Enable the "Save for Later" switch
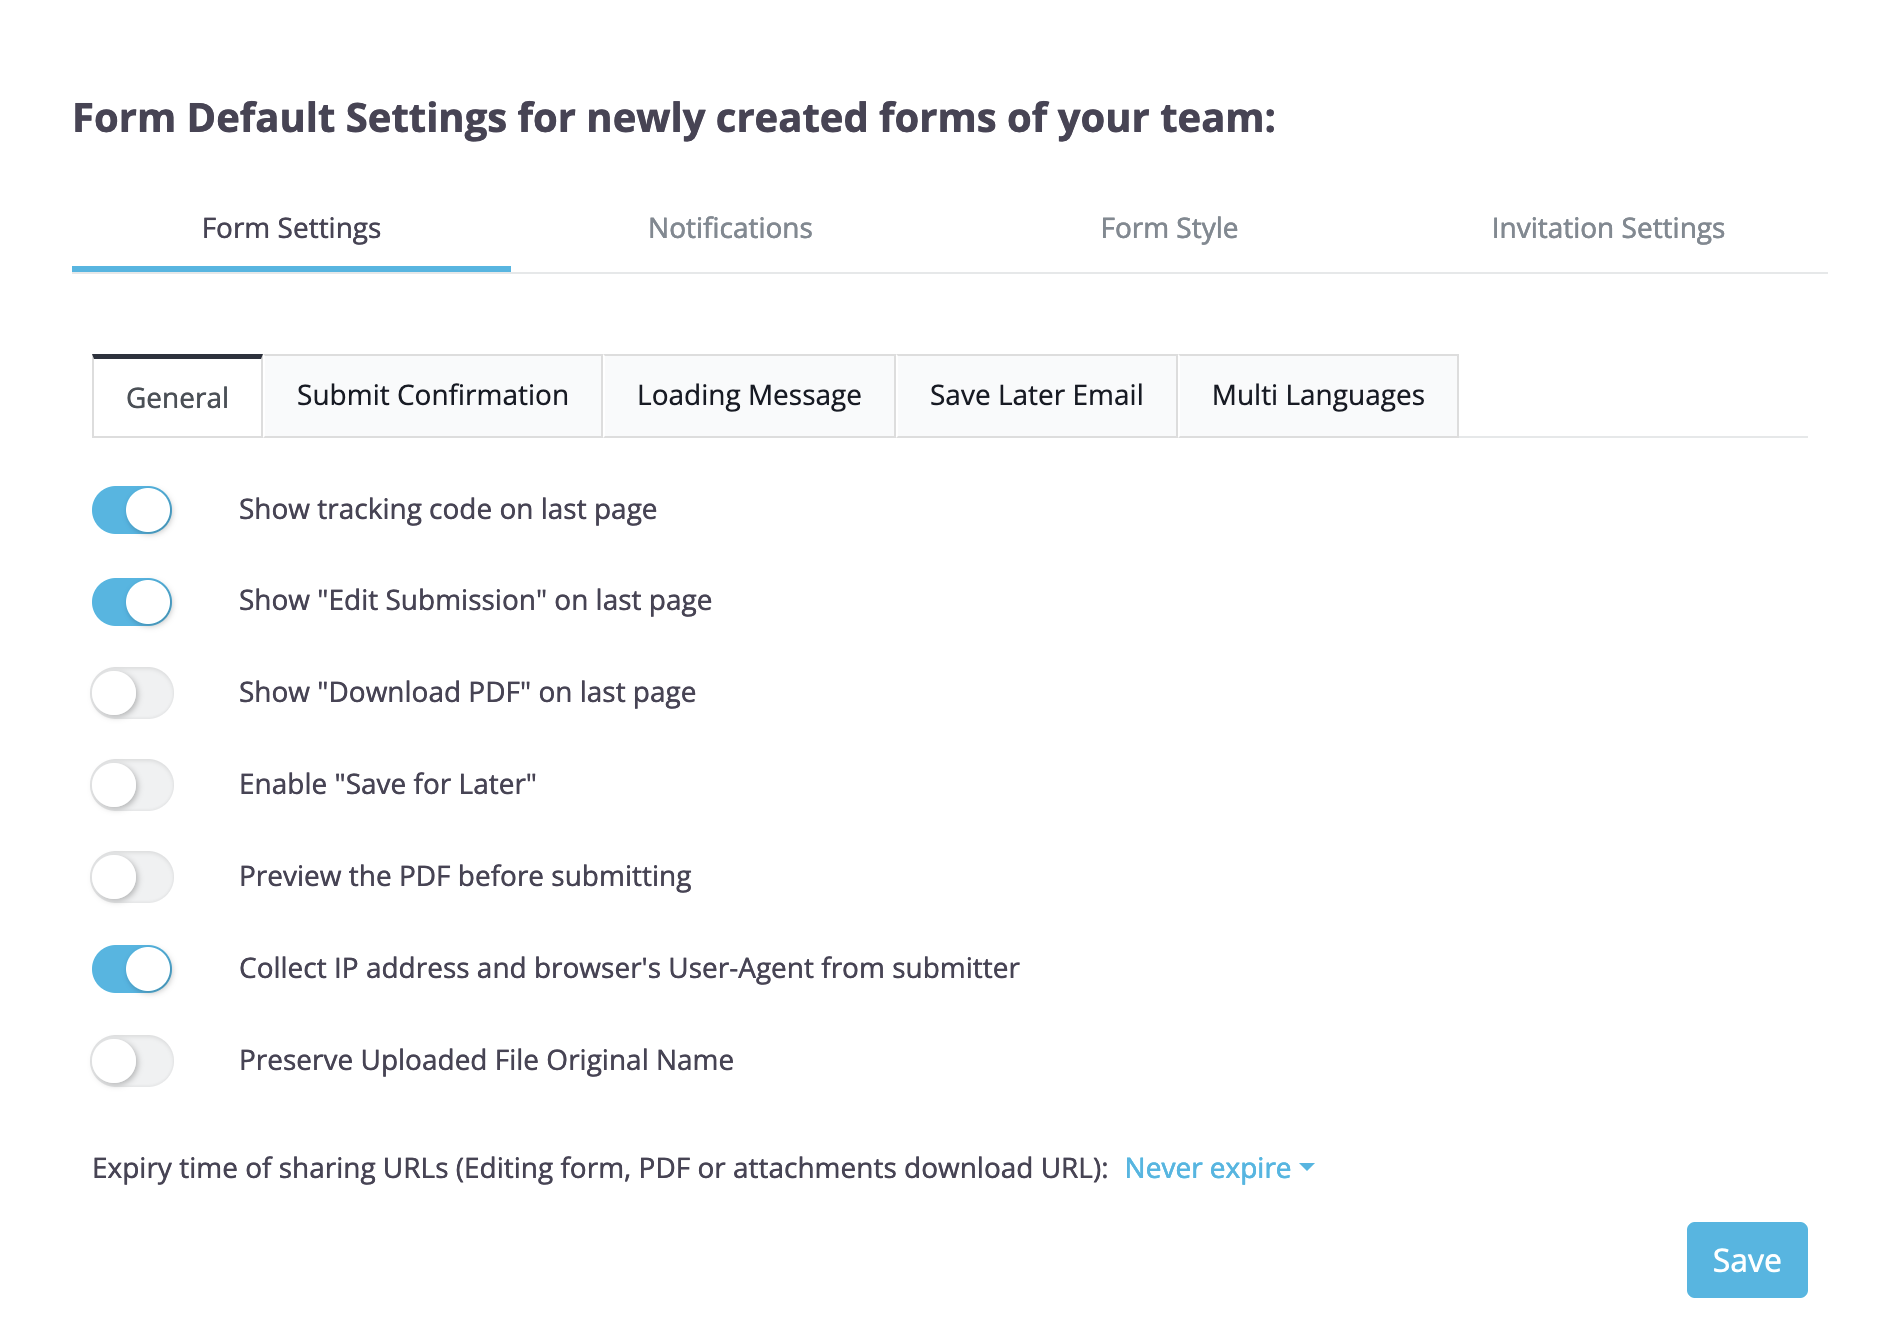This screenshot has width=1902, height=1338. [132, 785]
